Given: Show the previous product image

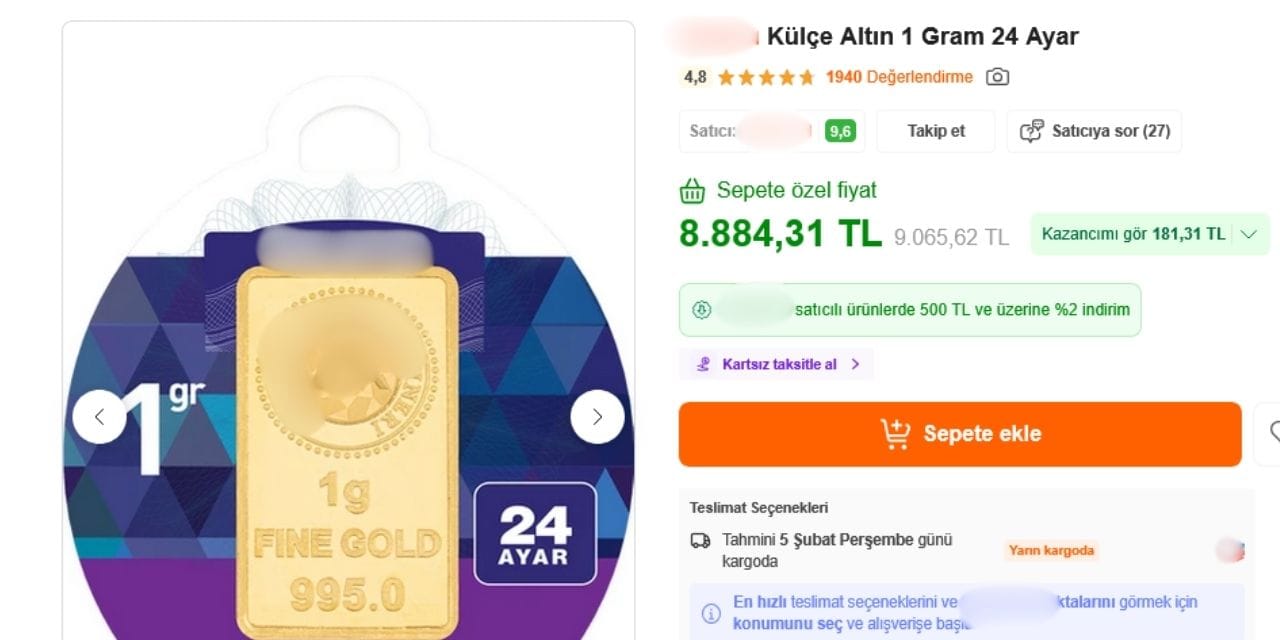Looking at the screenshot, I should 99,417.
